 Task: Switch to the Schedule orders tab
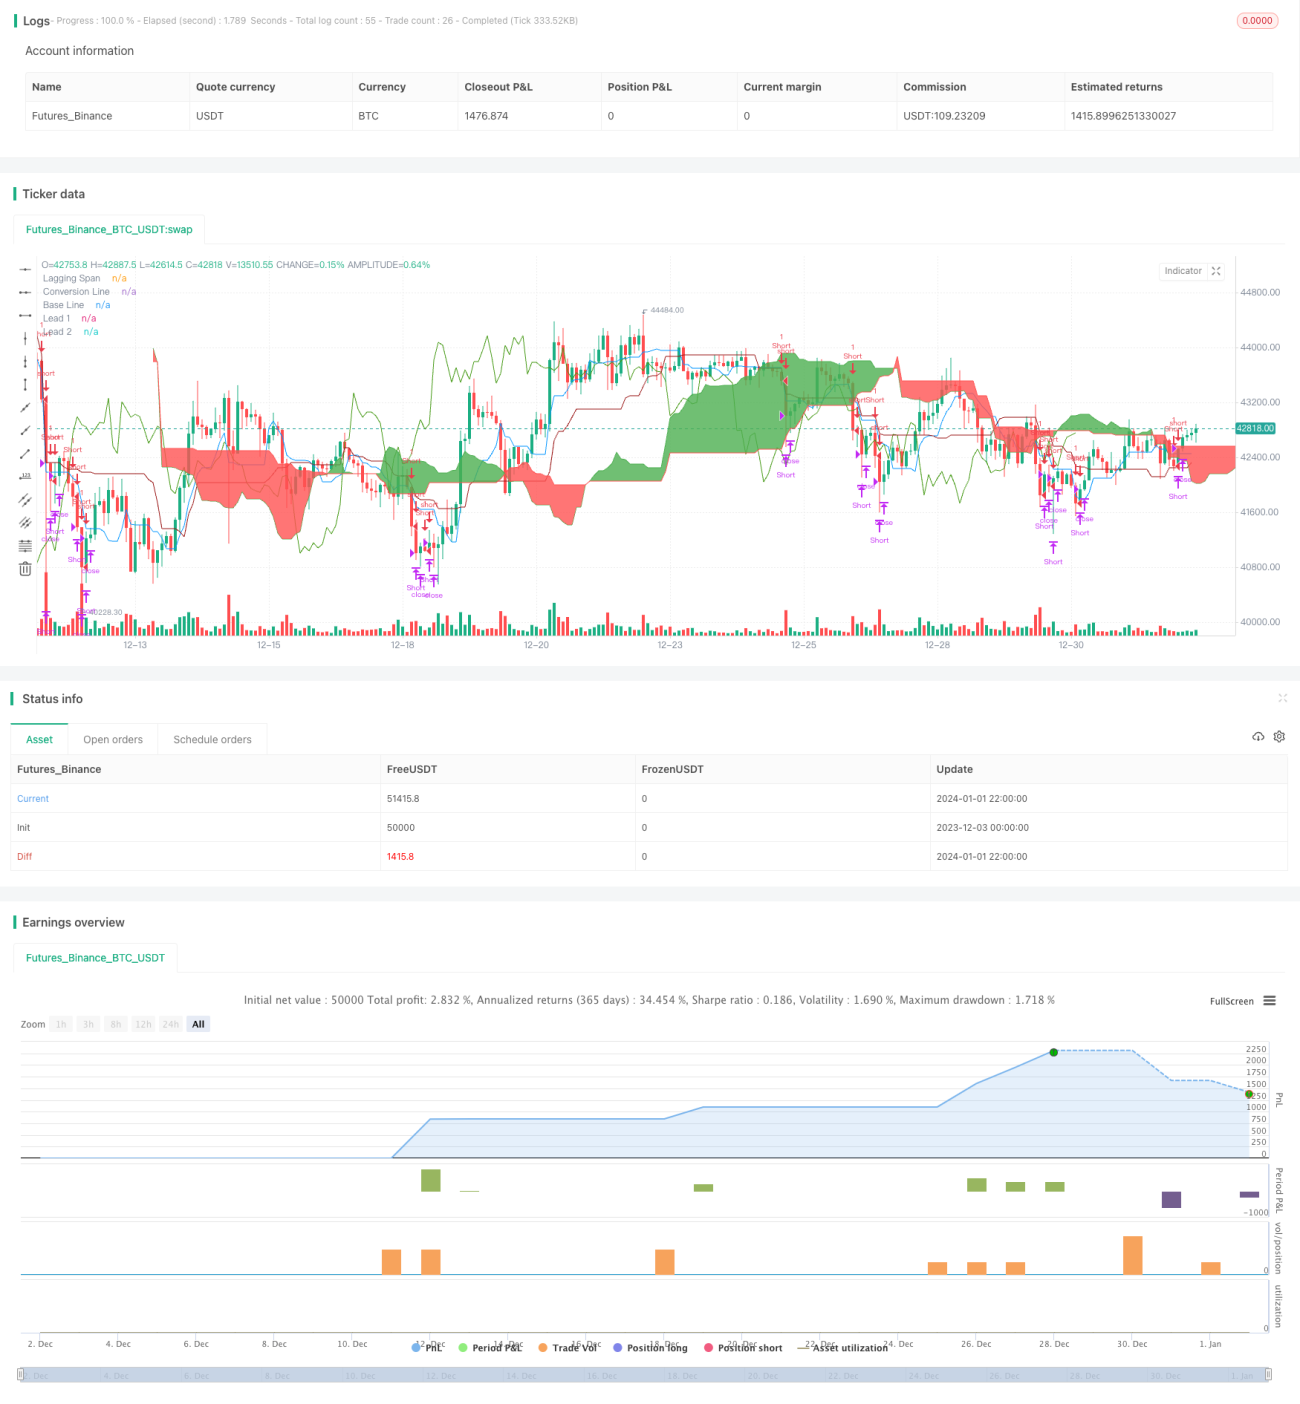[x=212, y=740]
